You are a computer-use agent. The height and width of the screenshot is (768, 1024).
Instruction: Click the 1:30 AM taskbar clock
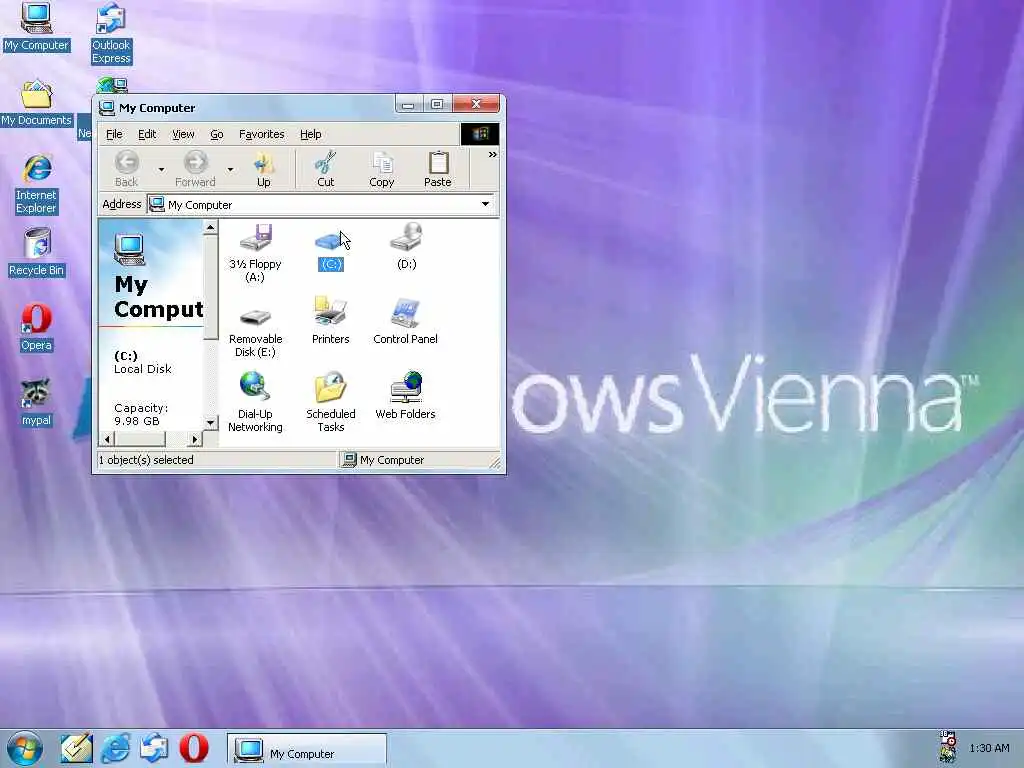tap(989, 748)
